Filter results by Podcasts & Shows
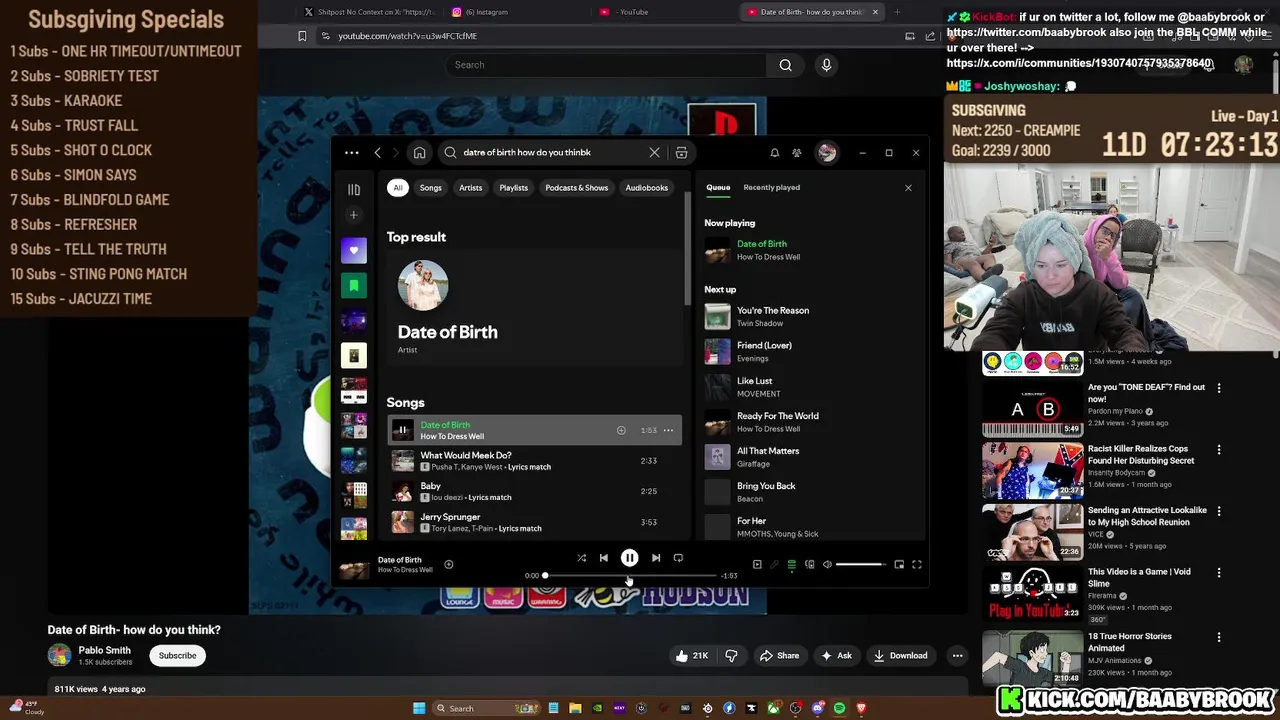This screenshot has width=1280, height=720. pos(577,188)
